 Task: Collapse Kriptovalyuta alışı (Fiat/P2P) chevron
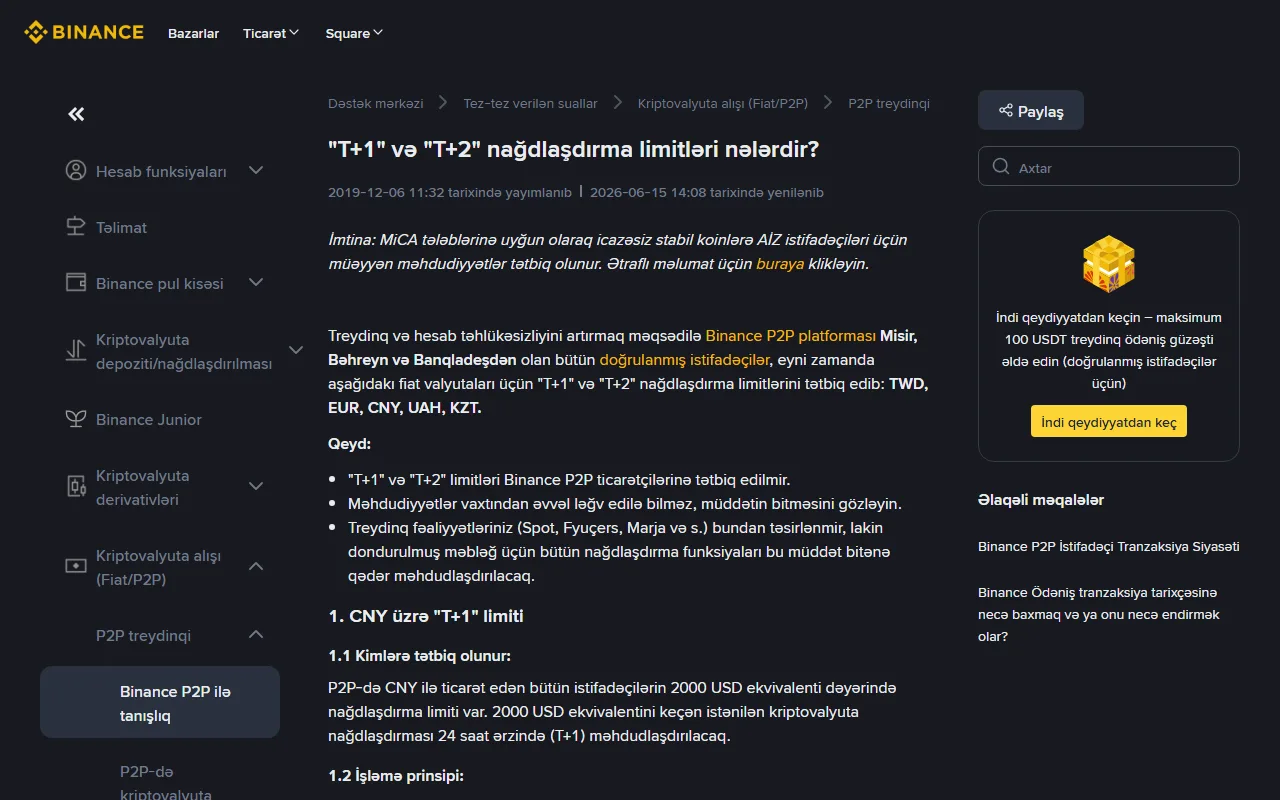coord(256,566)
